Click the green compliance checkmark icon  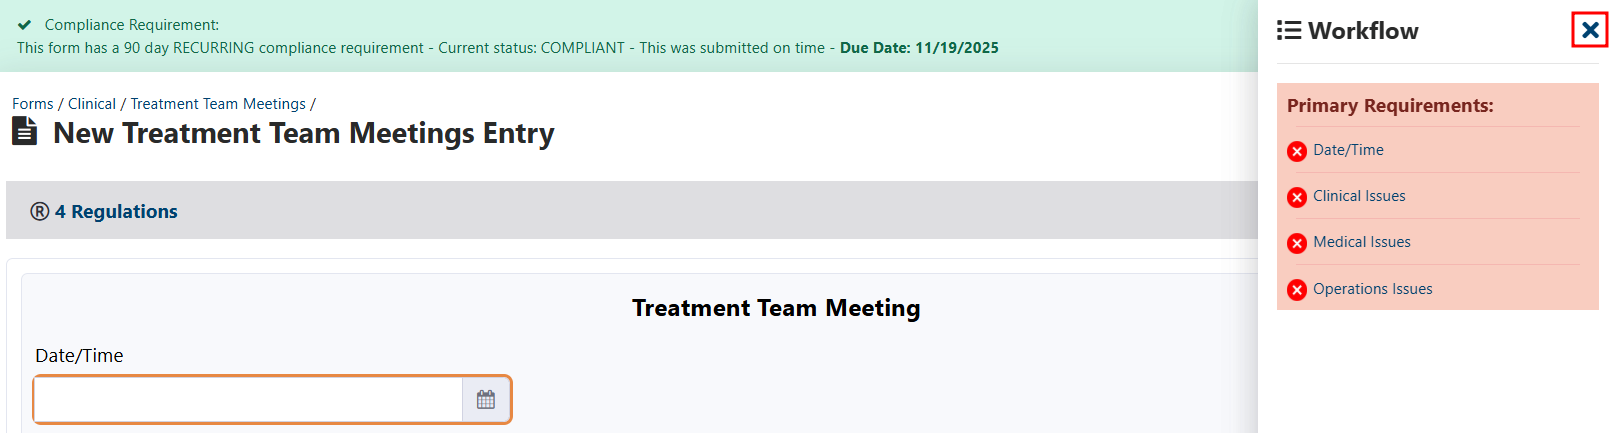tap(25, 25)
